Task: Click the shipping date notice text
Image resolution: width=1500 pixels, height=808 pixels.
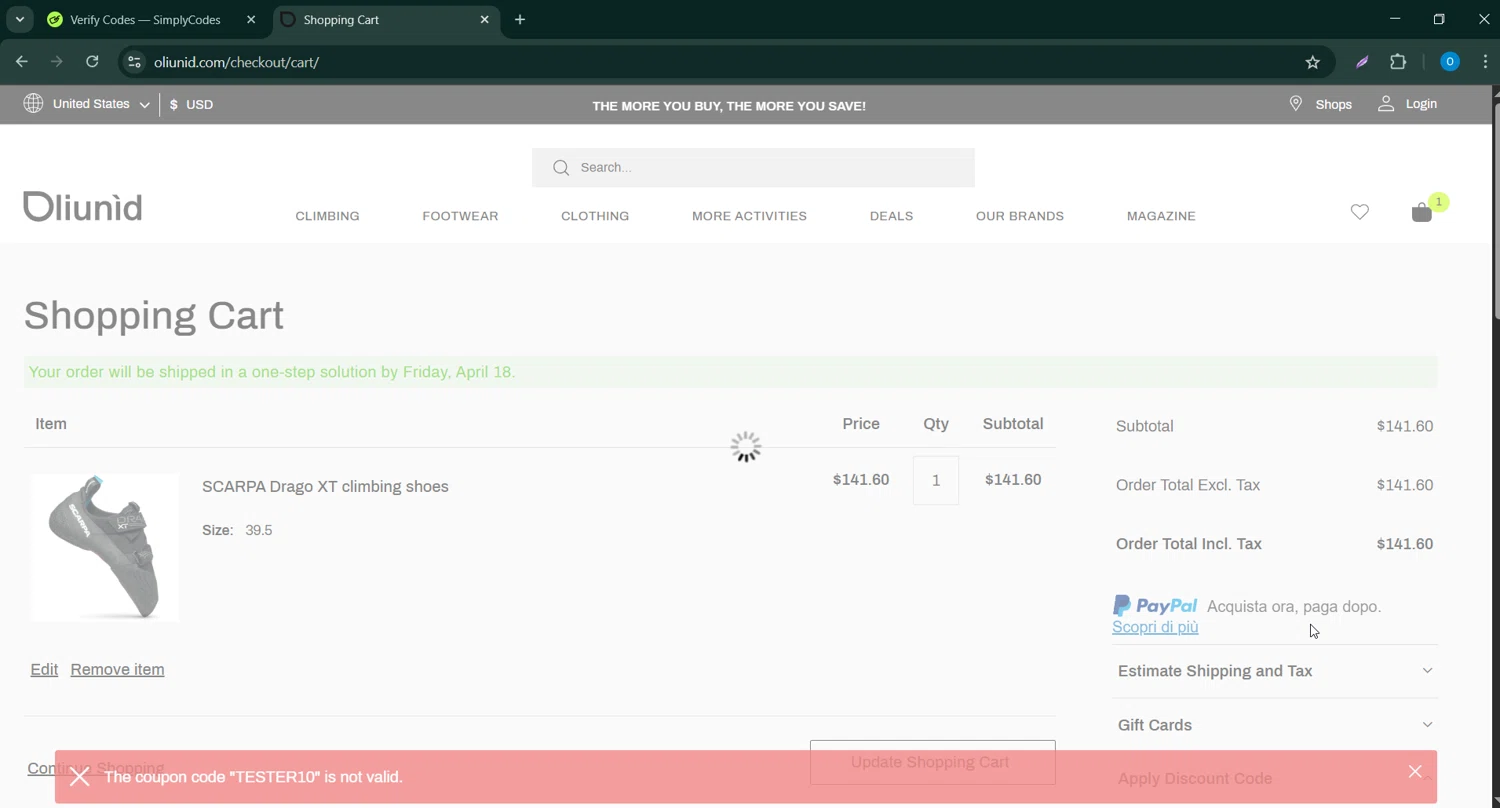Action: click(272, 372)
